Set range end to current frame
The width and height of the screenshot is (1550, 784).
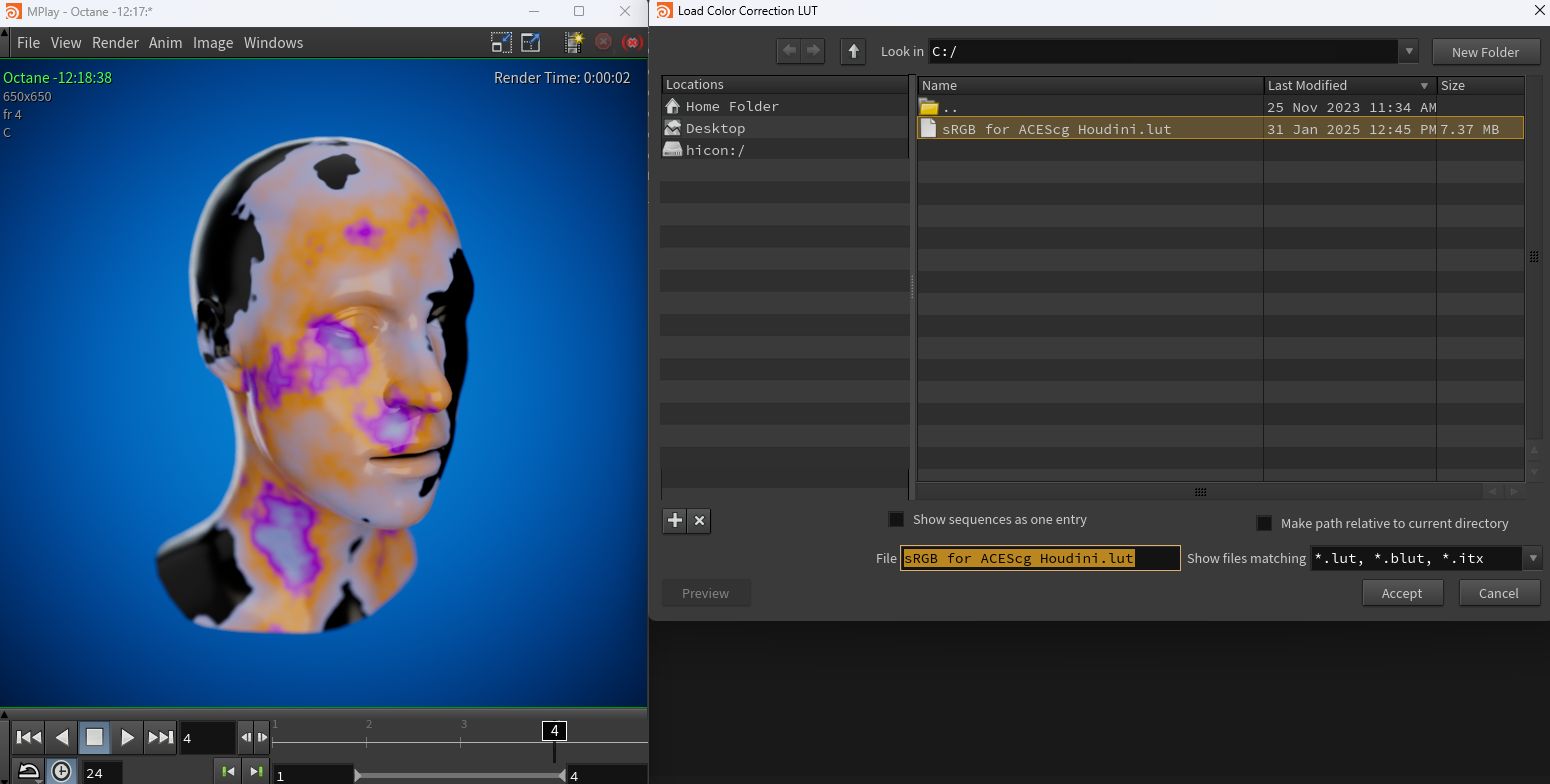tap(255, 771)
